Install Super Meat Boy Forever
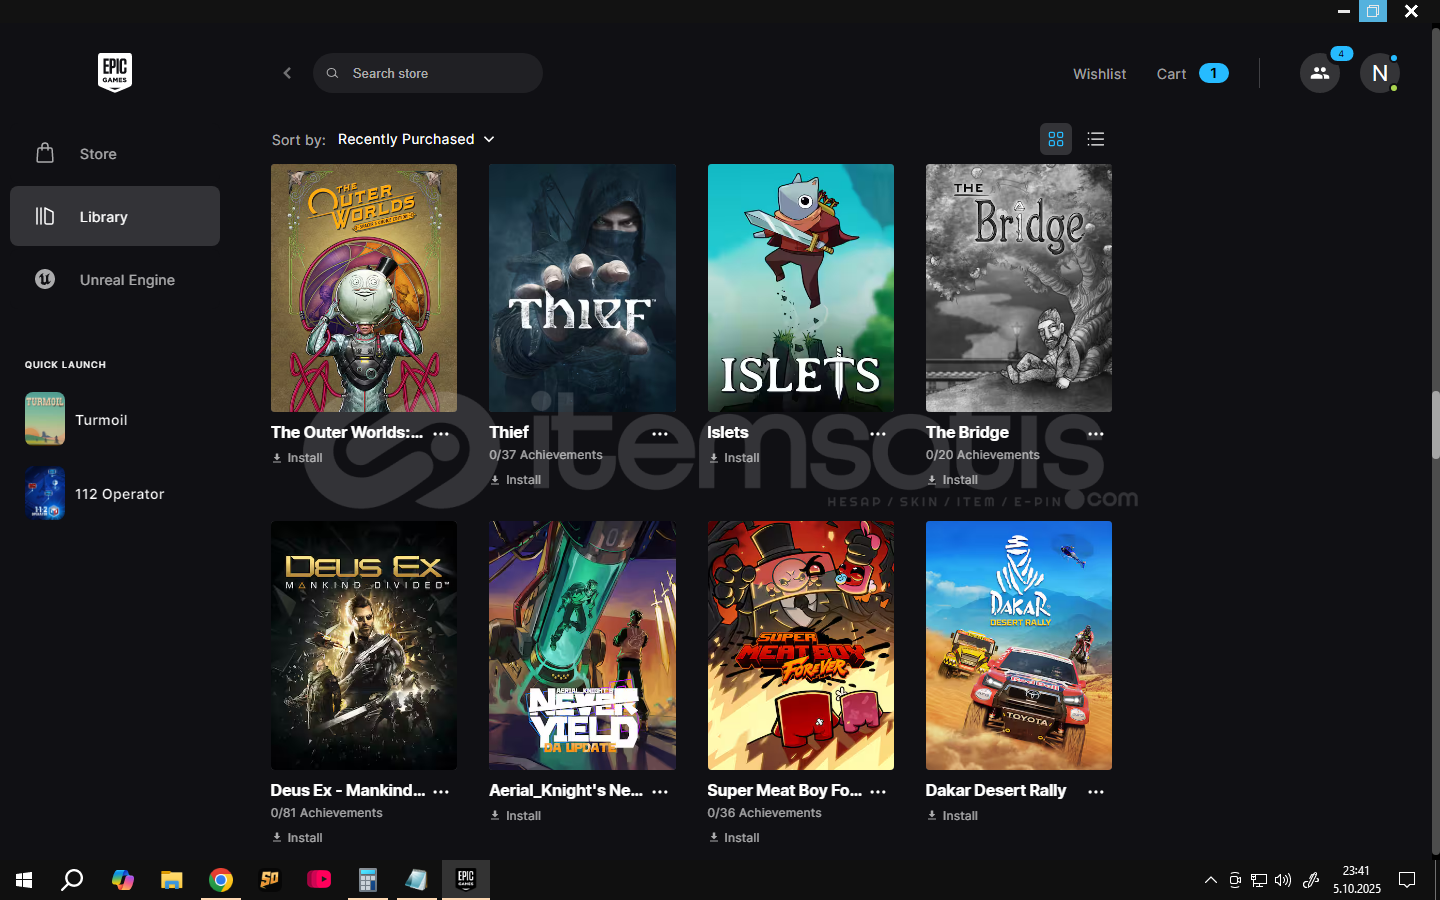 (x=734, y=838)
